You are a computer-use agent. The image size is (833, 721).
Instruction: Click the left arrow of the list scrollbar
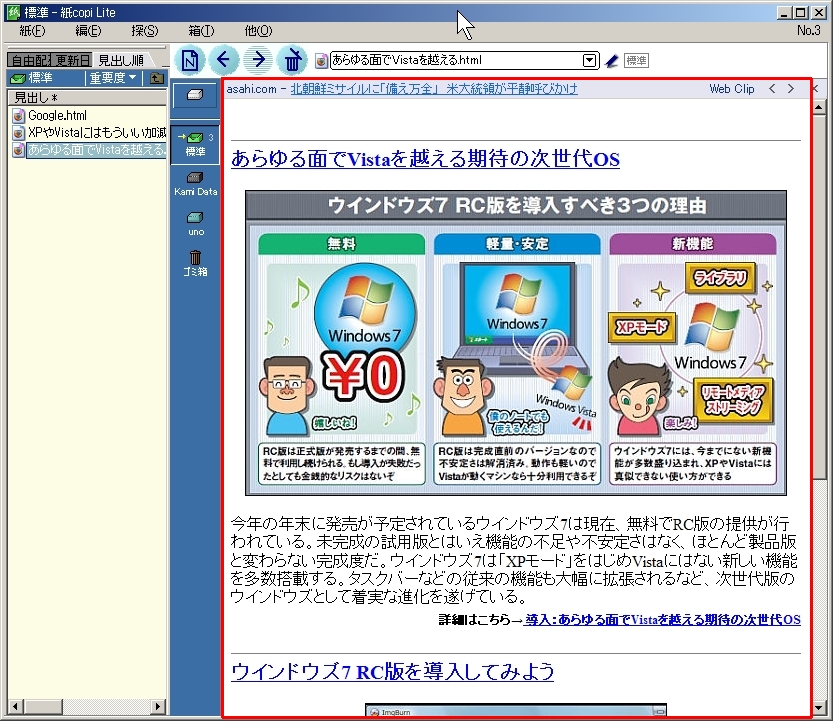pos(16,707)
